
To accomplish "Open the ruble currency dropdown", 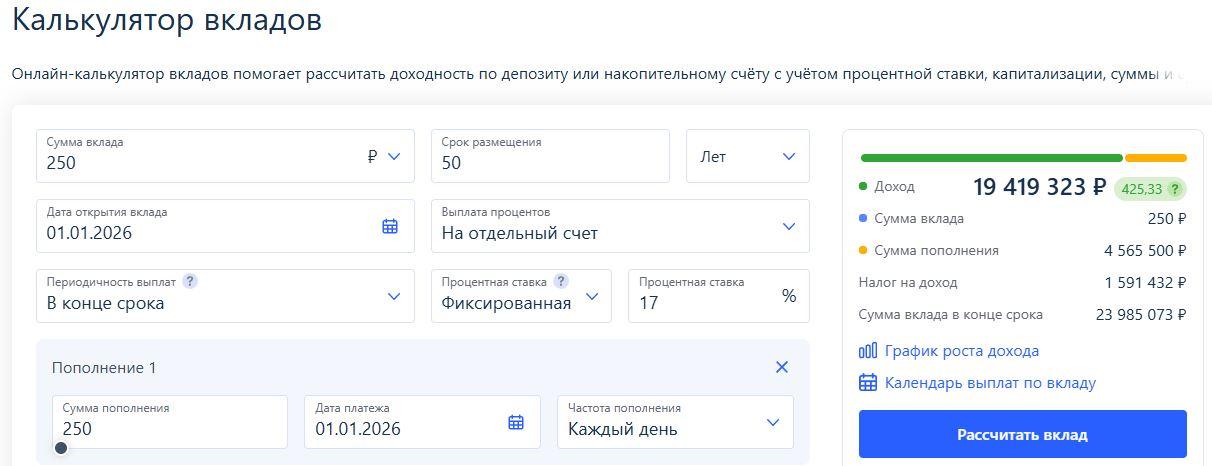I will click(384, 157).
